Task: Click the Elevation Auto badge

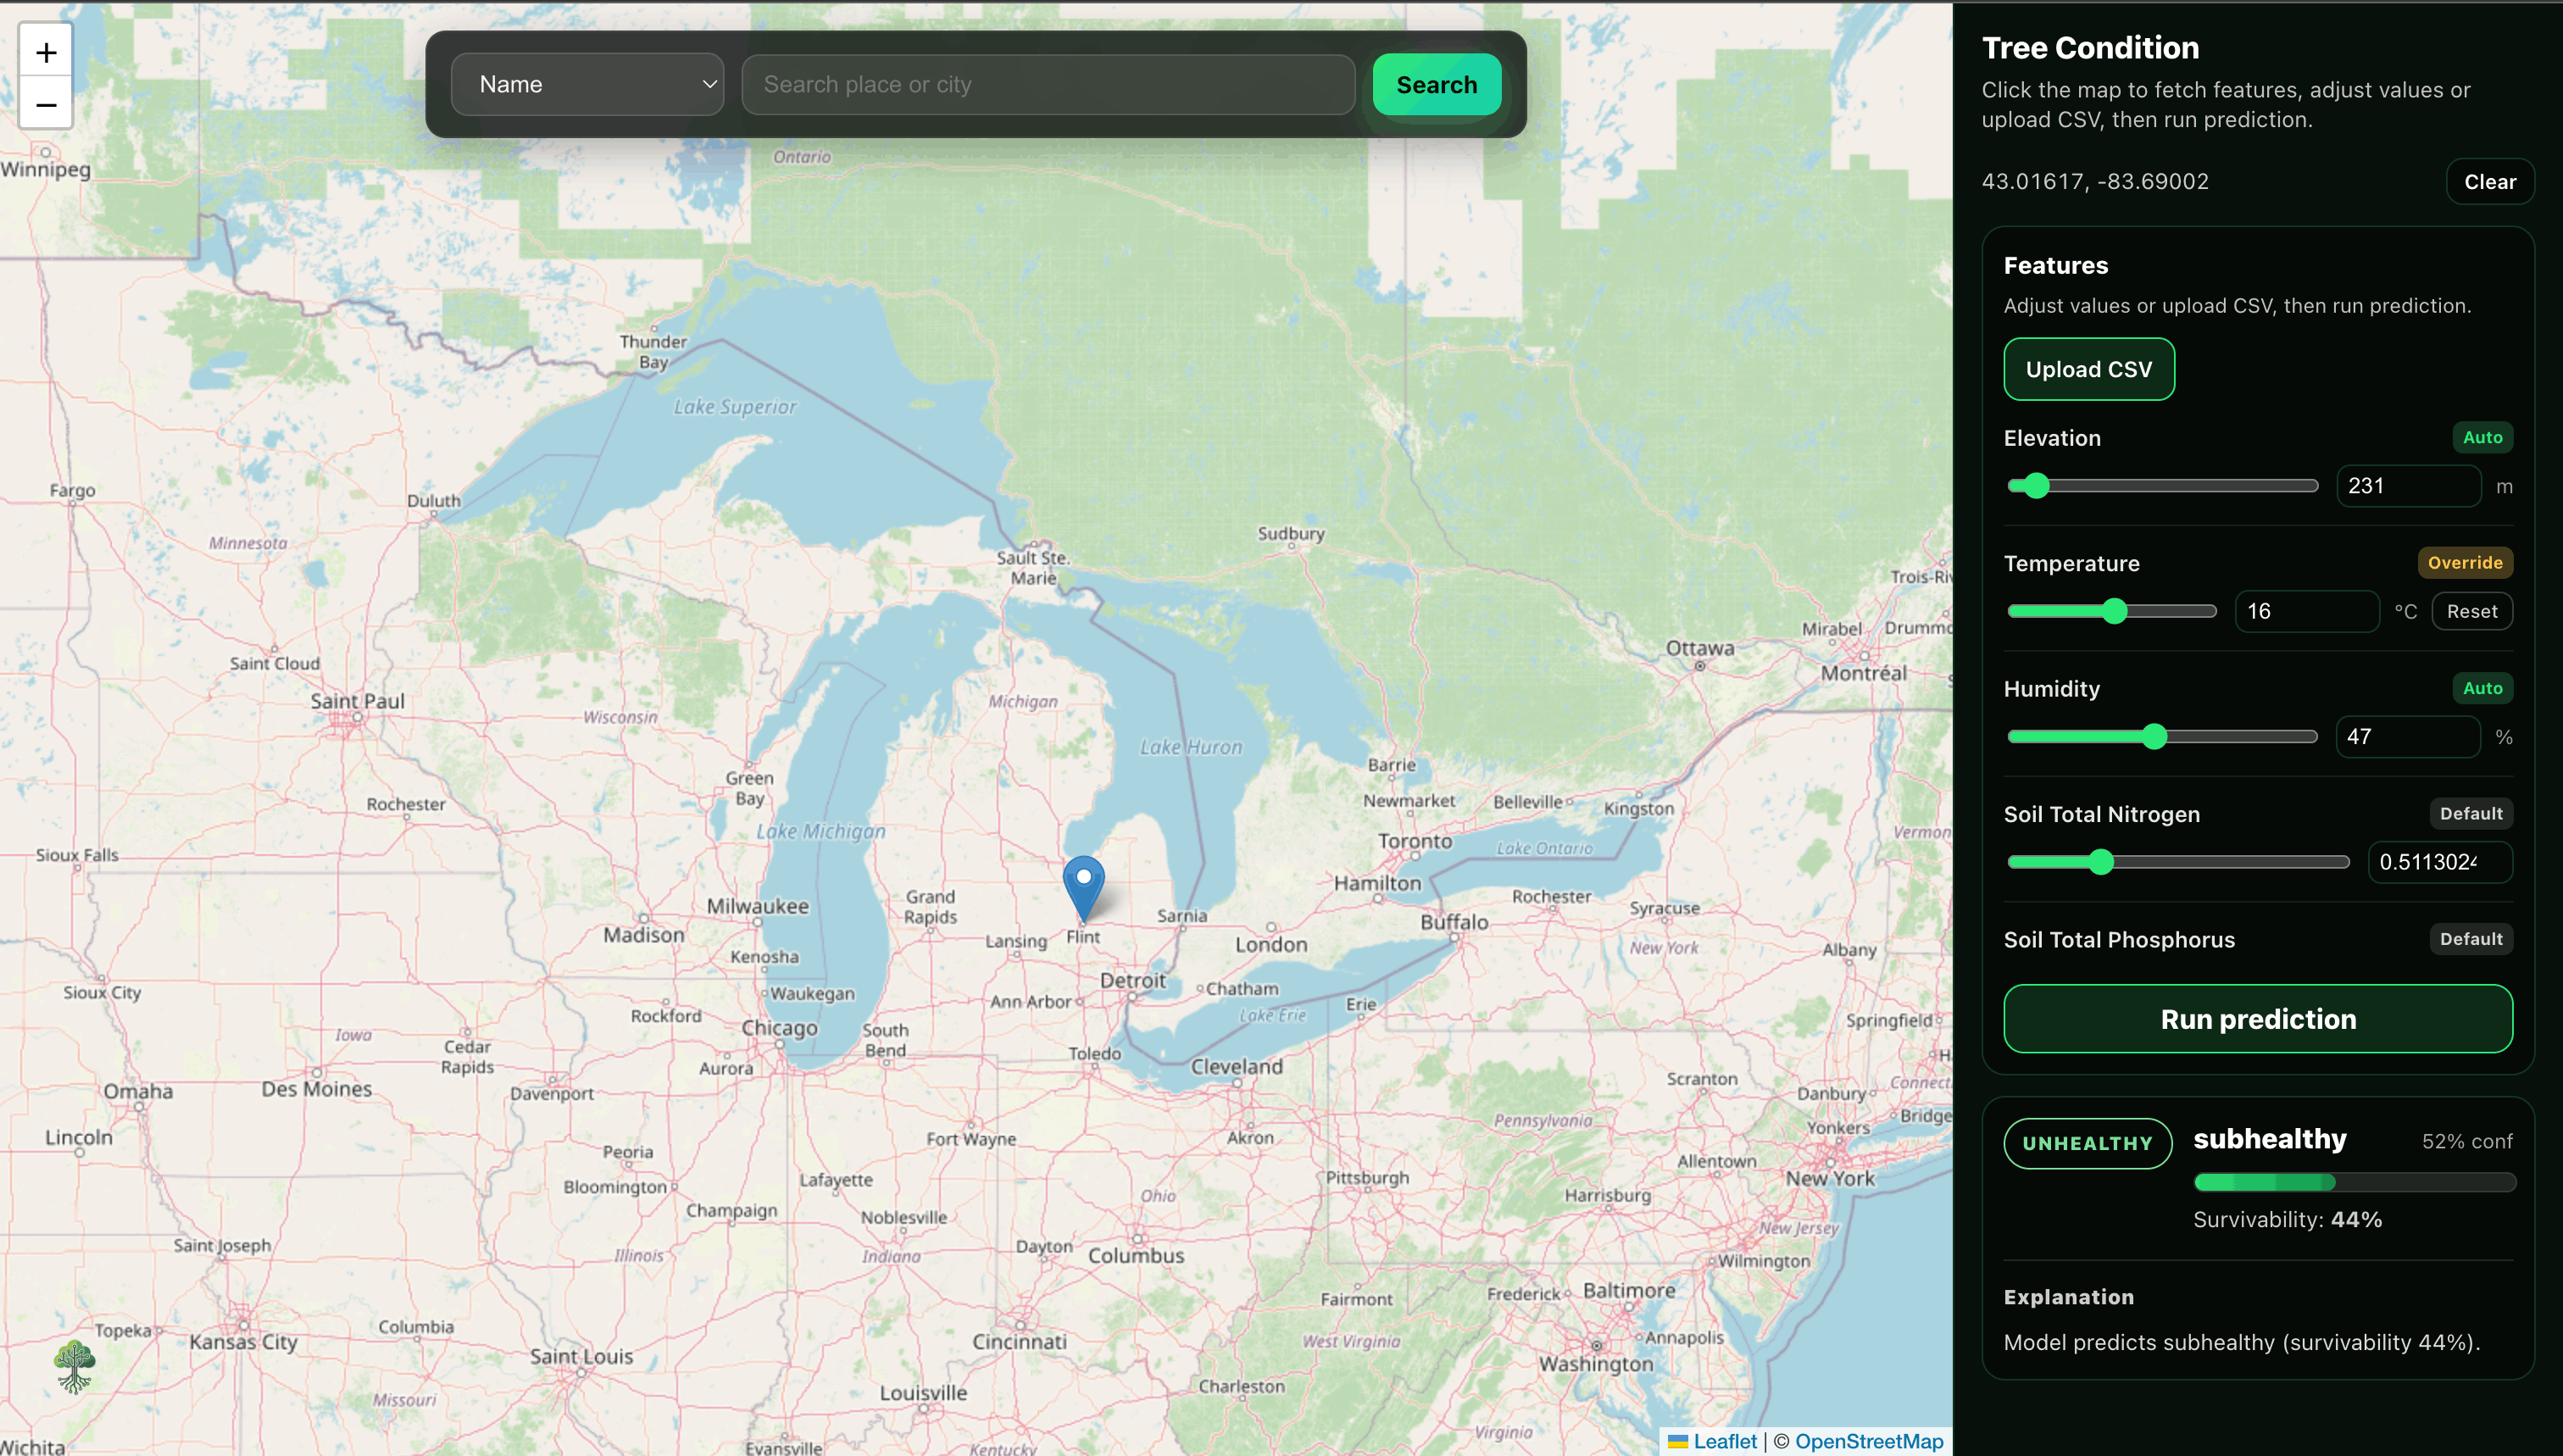Action: (x=2482, y=437)
